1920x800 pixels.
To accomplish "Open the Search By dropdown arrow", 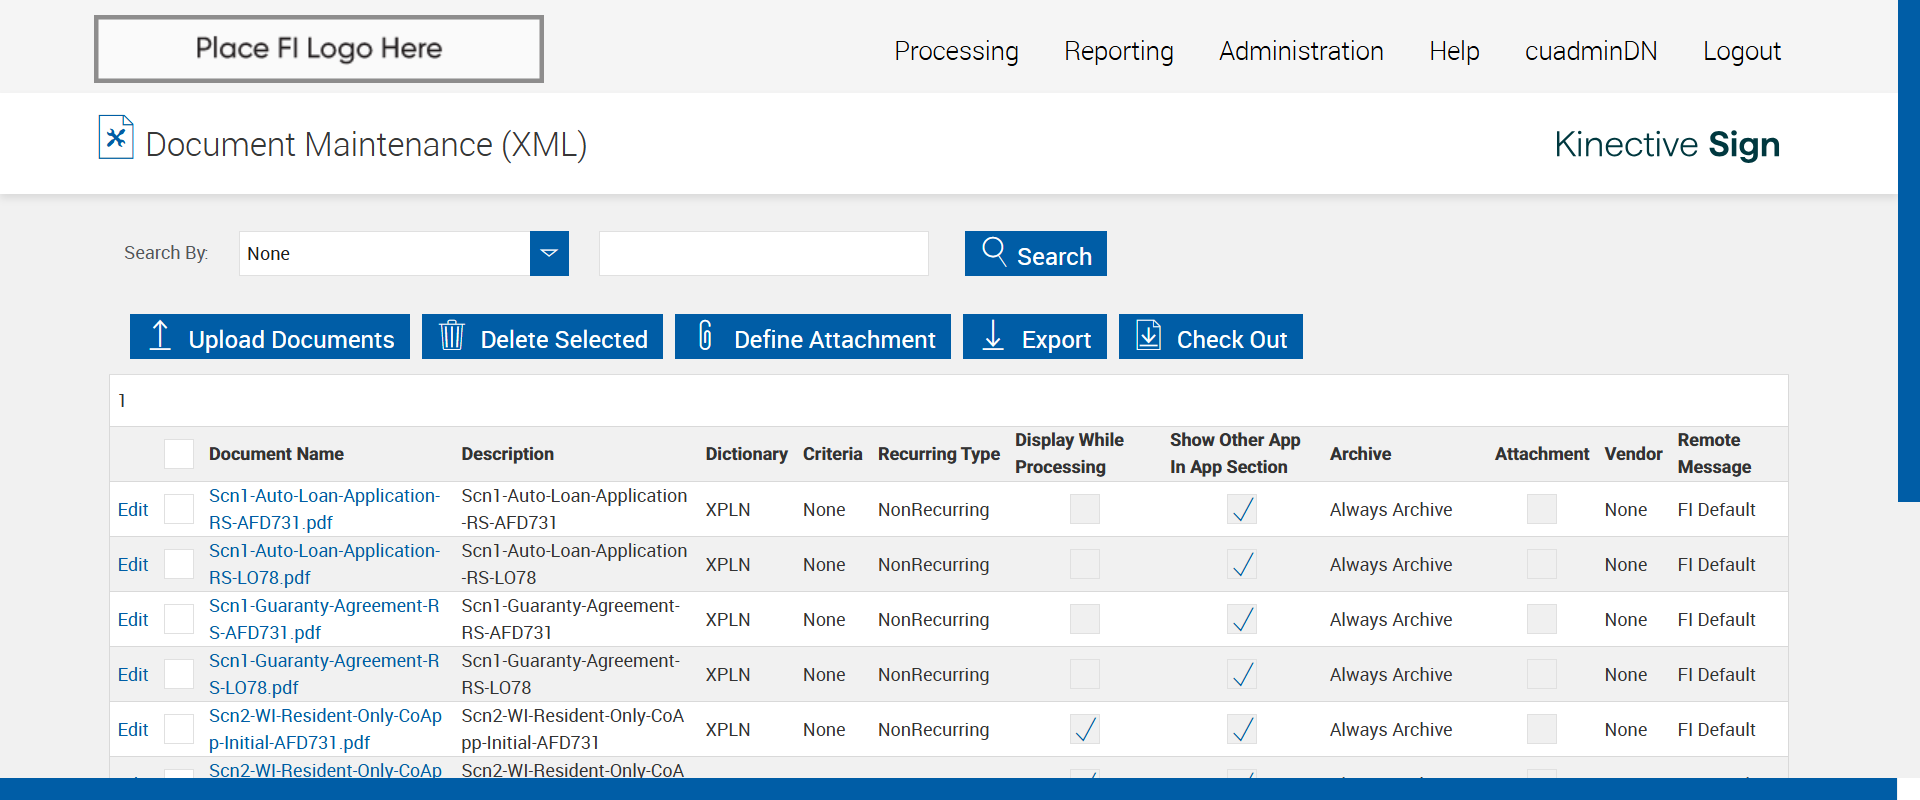I will pos(549,254).
